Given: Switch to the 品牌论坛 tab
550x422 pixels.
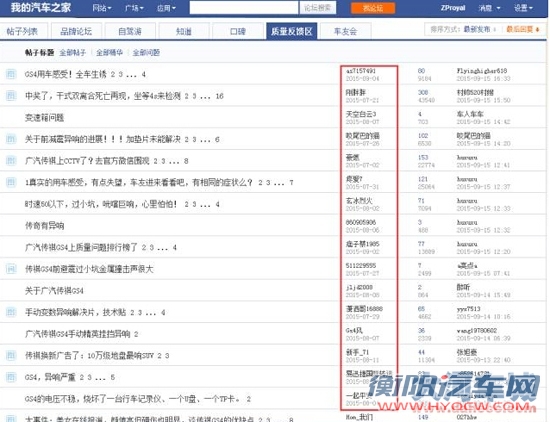Looking at the screenshot, I should (x=76, y=31).
